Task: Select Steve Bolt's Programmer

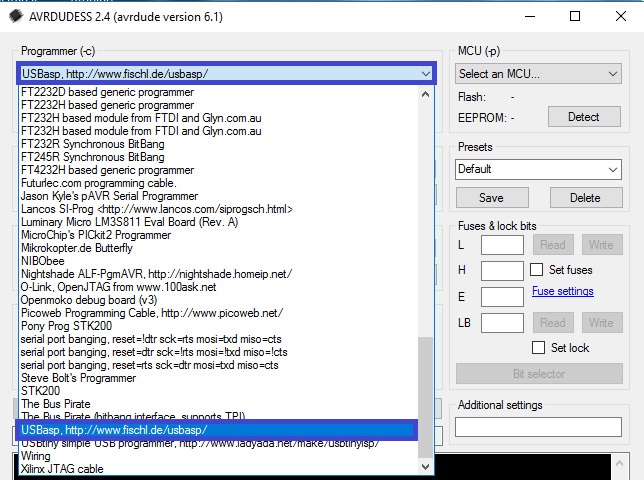Action: point(219,378)
